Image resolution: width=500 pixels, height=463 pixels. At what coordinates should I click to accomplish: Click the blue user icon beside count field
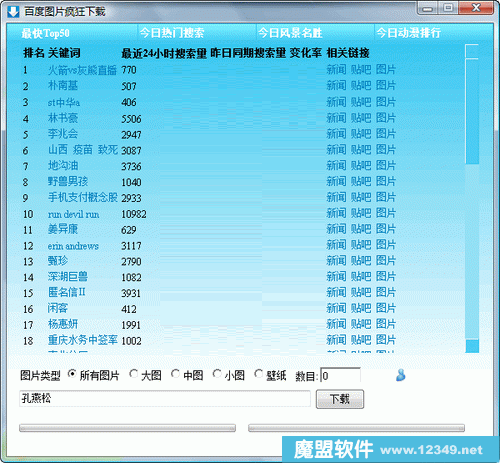(401, 375)
